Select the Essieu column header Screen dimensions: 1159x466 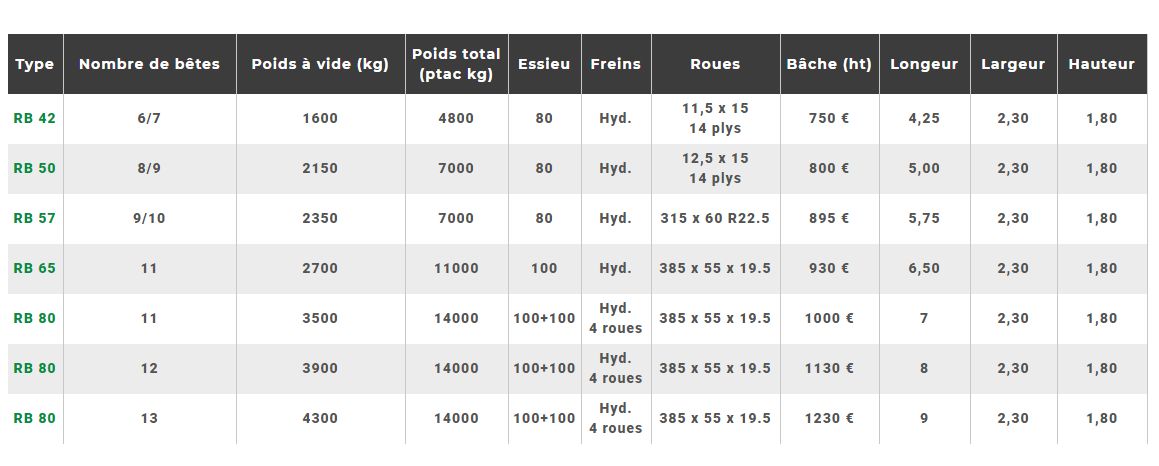544,64
